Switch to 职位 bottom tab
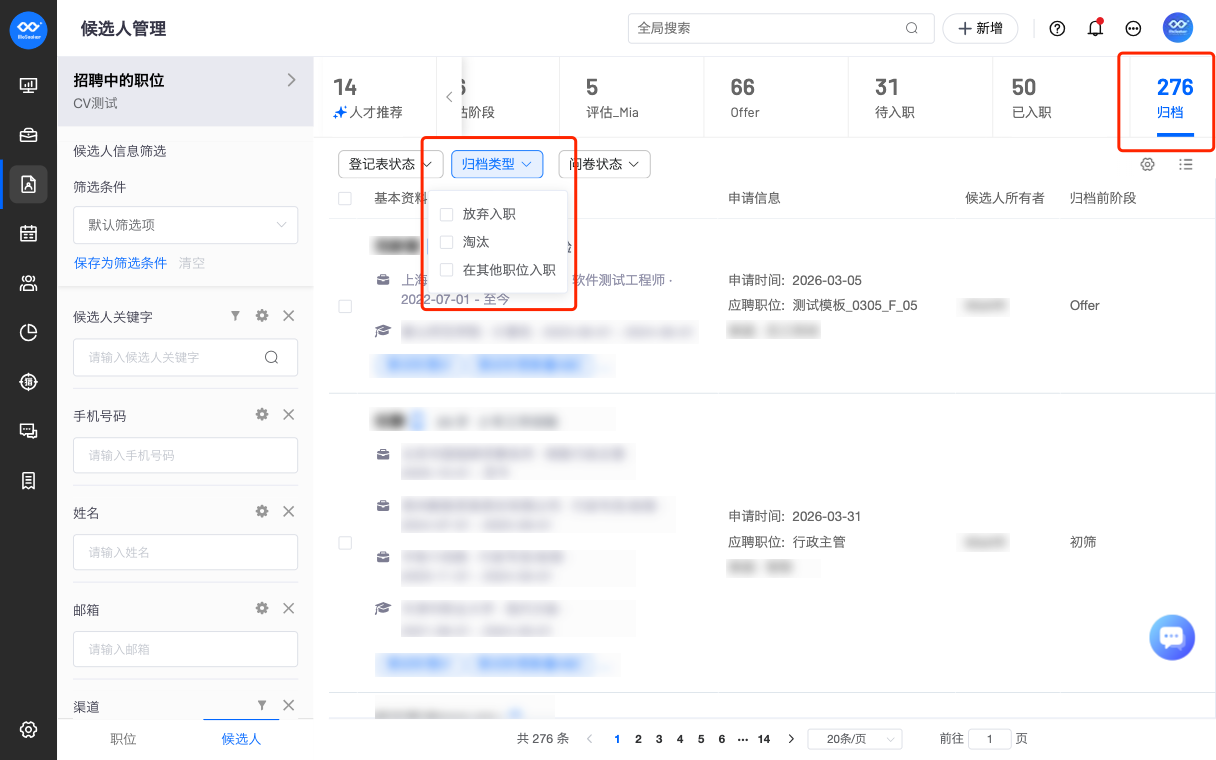The width and height of the screenshot is (1216, 760). coord(123,739)
